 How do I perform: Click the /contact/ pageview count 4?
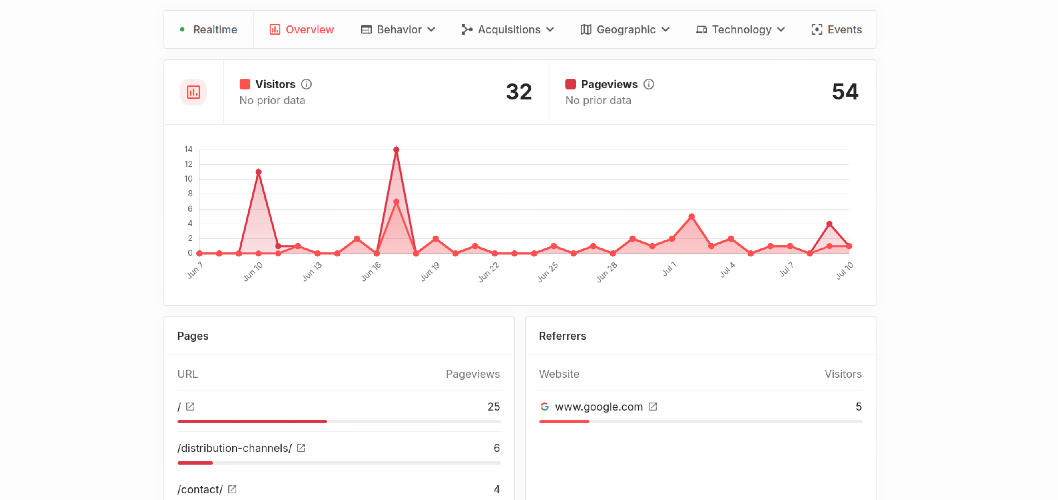coord(497,489)
